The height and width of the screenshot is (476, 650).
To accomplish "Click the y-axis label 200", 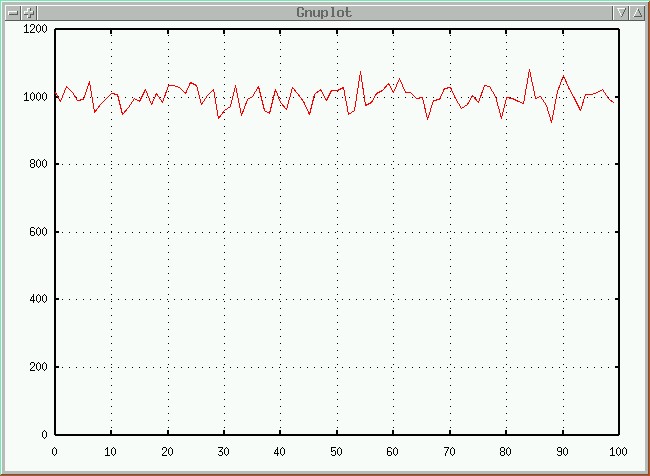I will 38,367.
